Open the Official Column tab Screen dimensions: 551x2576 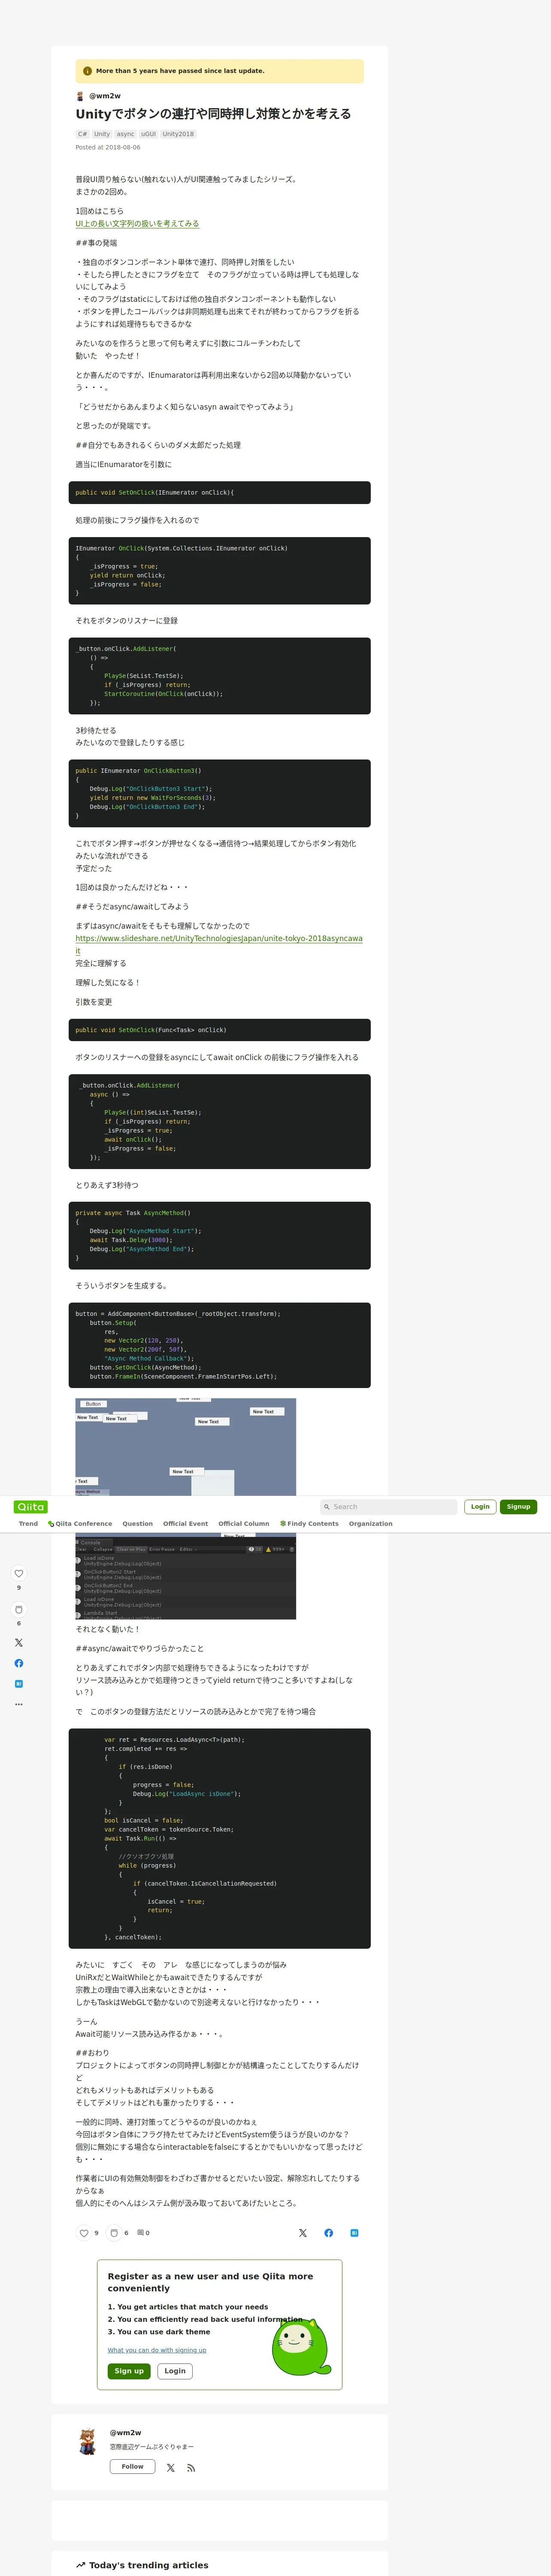(x=244, y=1524)
